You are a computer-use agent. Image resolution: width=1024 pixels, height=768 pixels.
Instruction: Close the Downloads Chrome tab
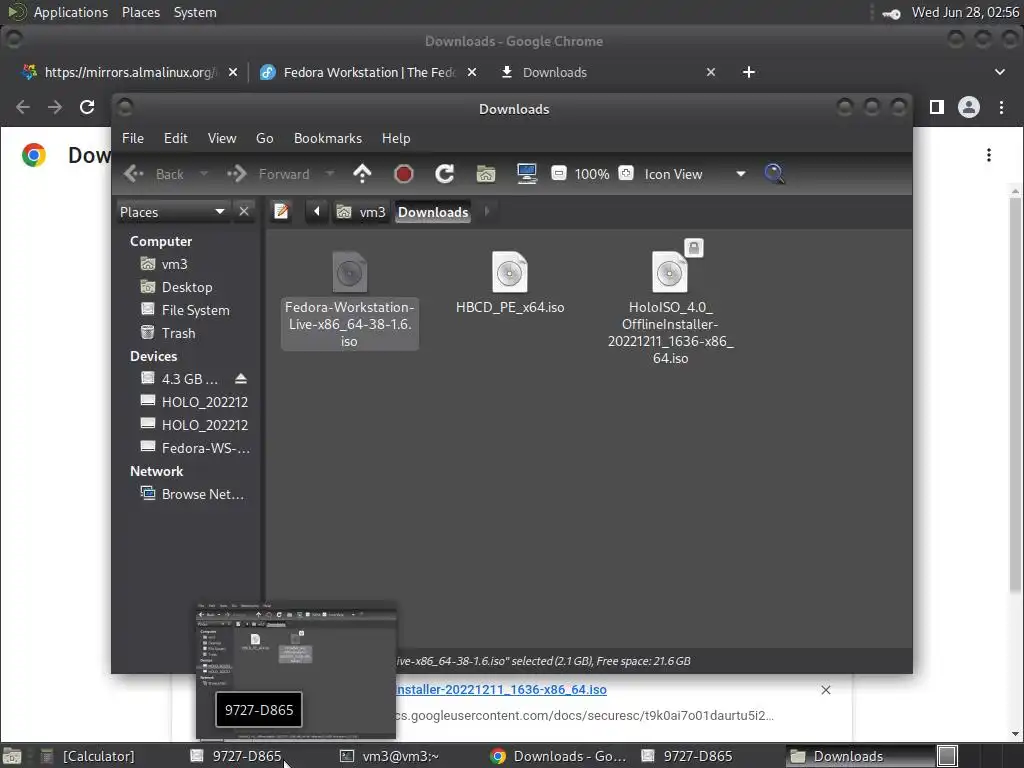pos(711,72)
